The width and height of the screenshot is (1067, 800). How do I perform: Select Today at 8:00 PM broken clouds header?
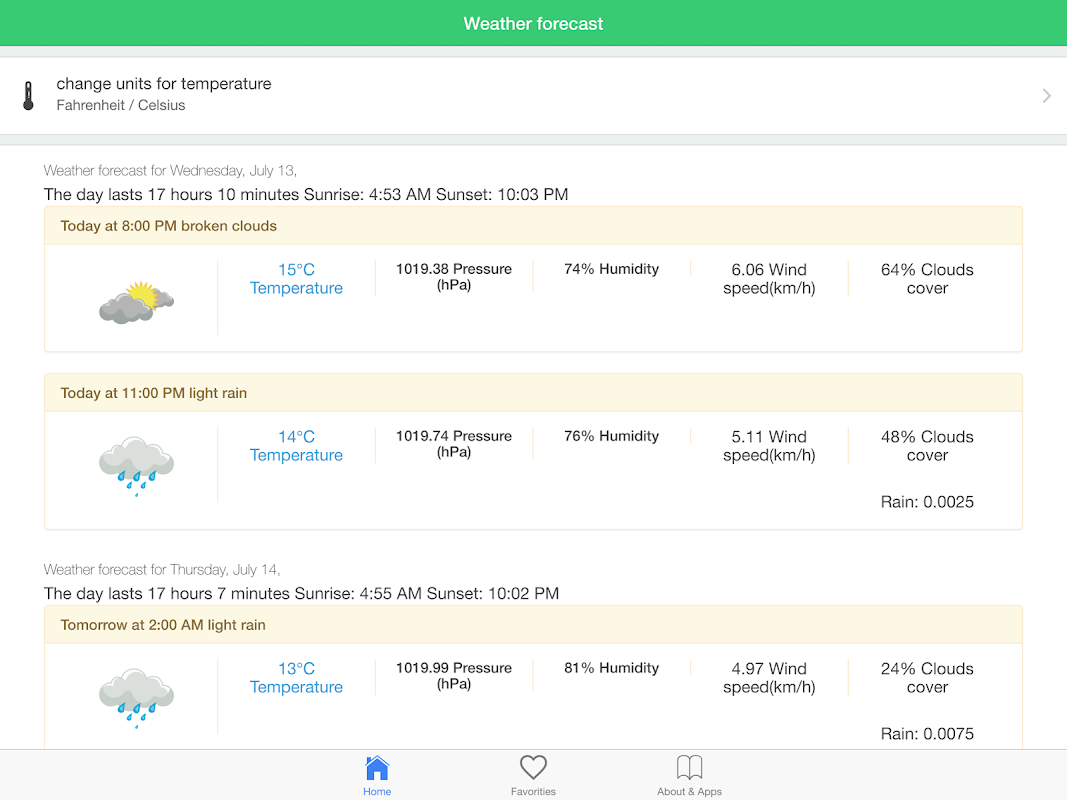[x=169, y=226]
